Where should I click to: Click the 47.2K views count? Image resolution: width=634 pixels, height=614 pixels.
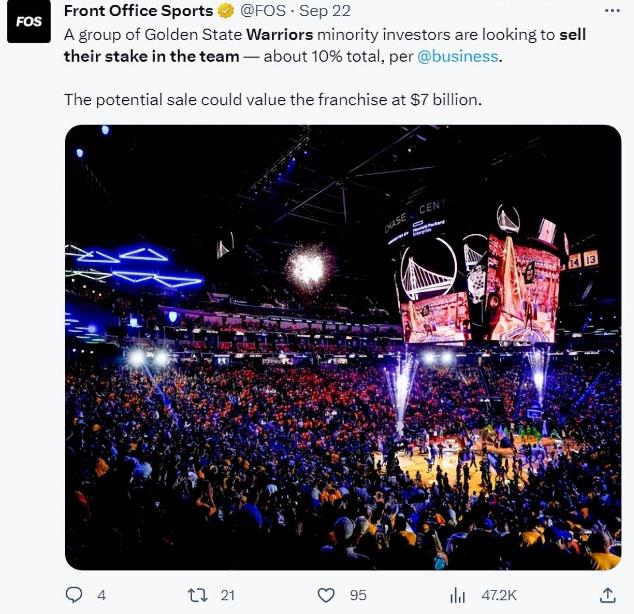pyautogui.click(x=497, y=595)
